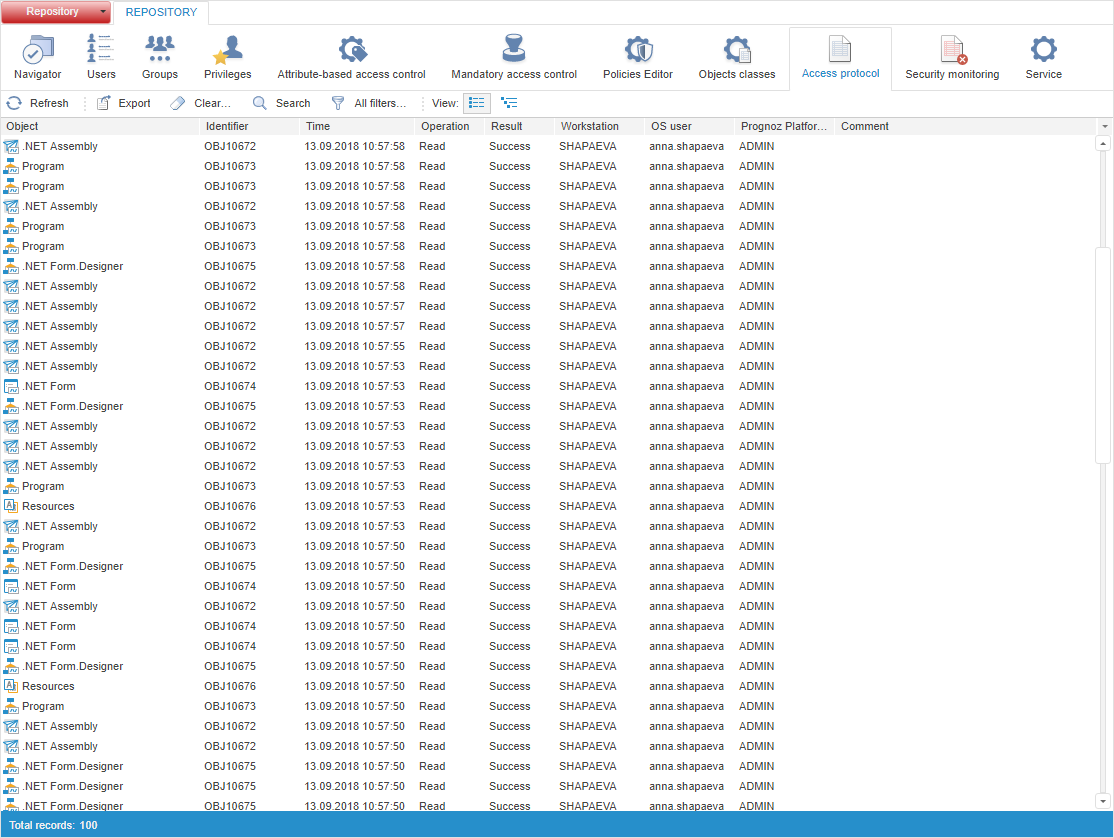
Task: Open Attribute-based access control
Action: [351, 57]
